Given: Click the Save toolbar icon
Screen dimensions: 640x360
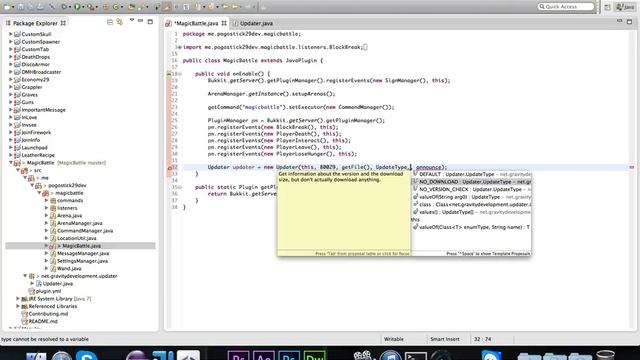Looking at the screenshot, I should tap(21, 7).
